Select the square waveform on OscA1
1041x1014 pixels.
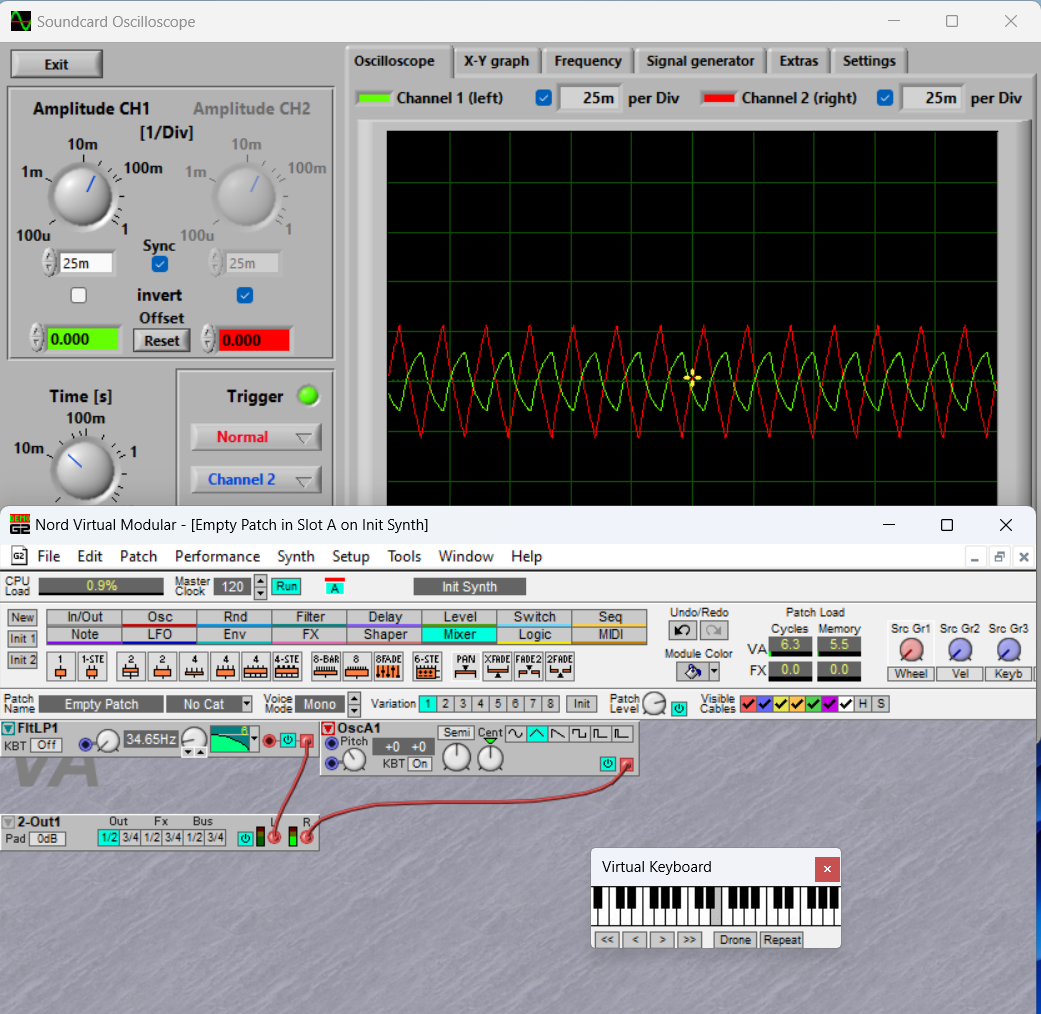pyautogui.click(x=579, y=734)
